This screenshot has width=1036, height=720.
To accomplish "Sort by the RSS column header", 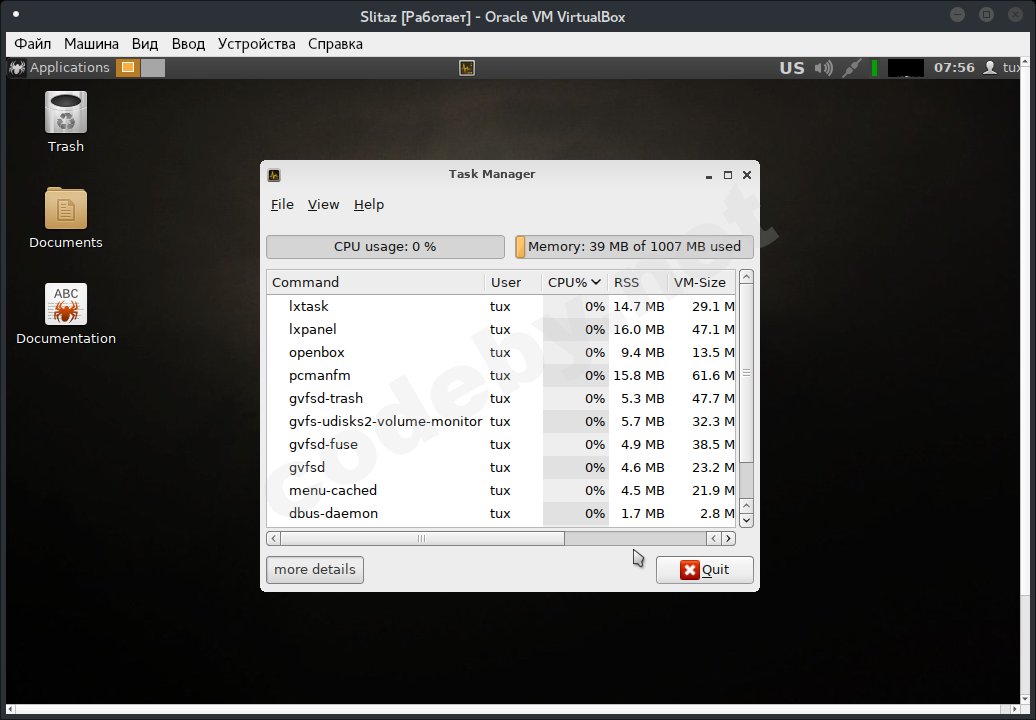I will coord(637,282).
